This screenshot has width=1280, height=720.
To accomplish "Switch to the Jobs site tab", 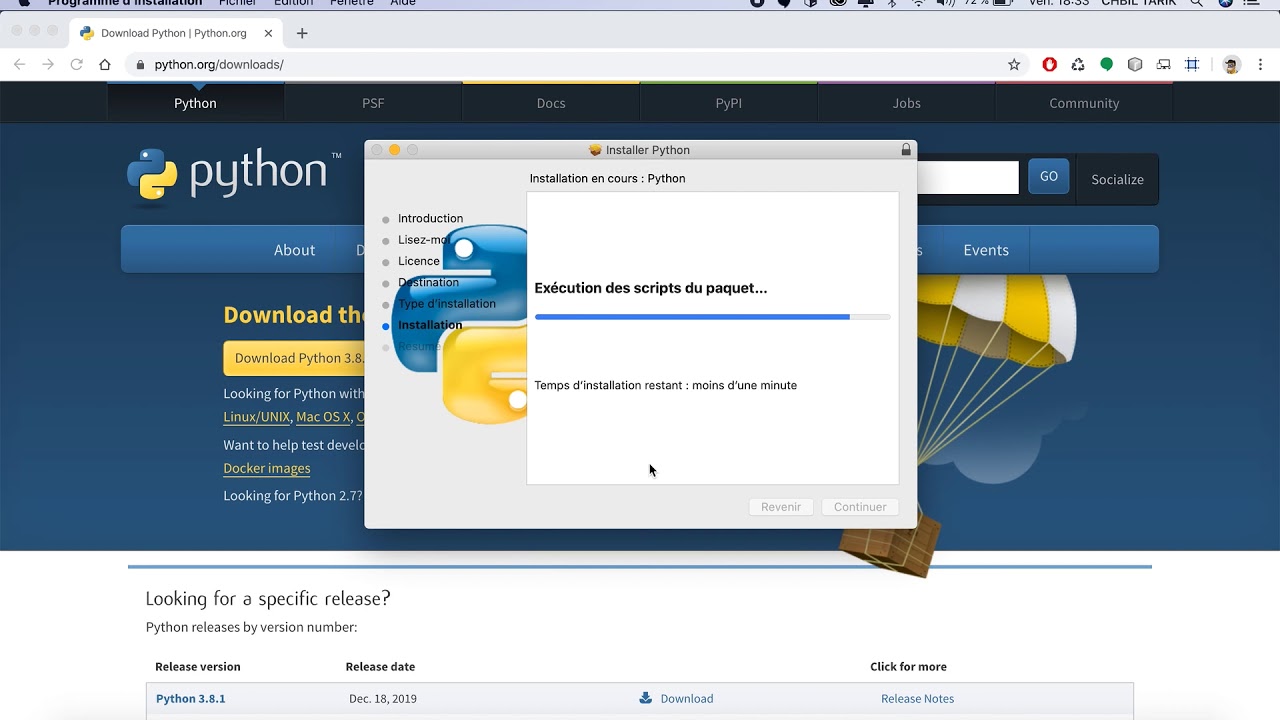I will (907, 103).
